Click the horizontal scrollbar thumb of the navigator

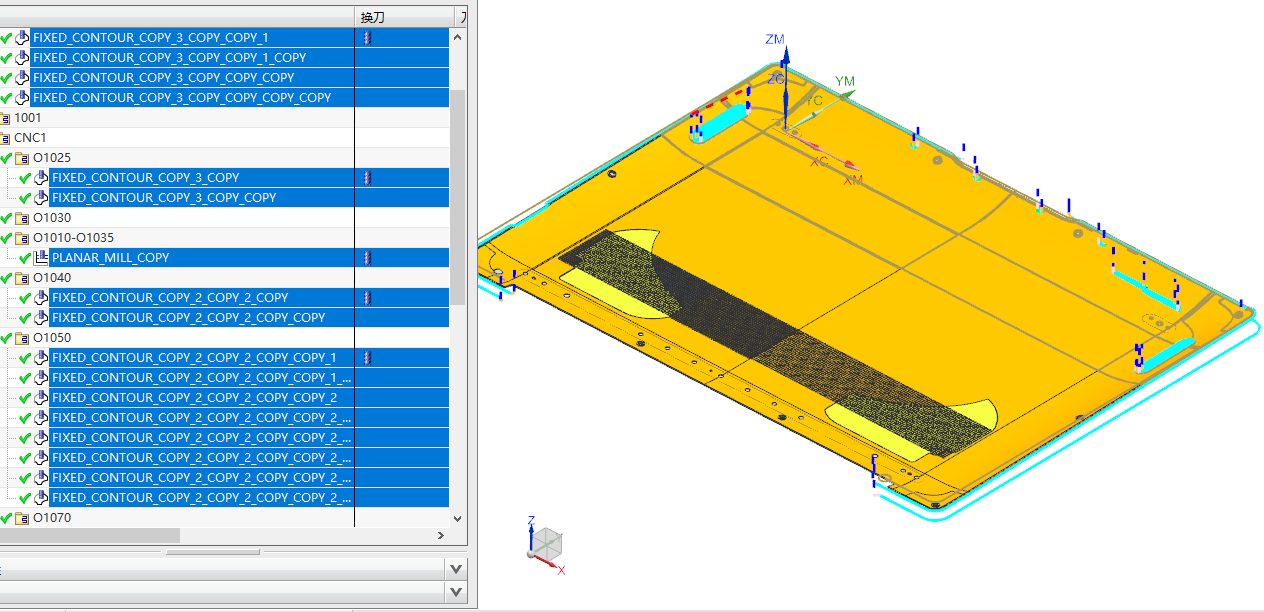click(90, 536)
